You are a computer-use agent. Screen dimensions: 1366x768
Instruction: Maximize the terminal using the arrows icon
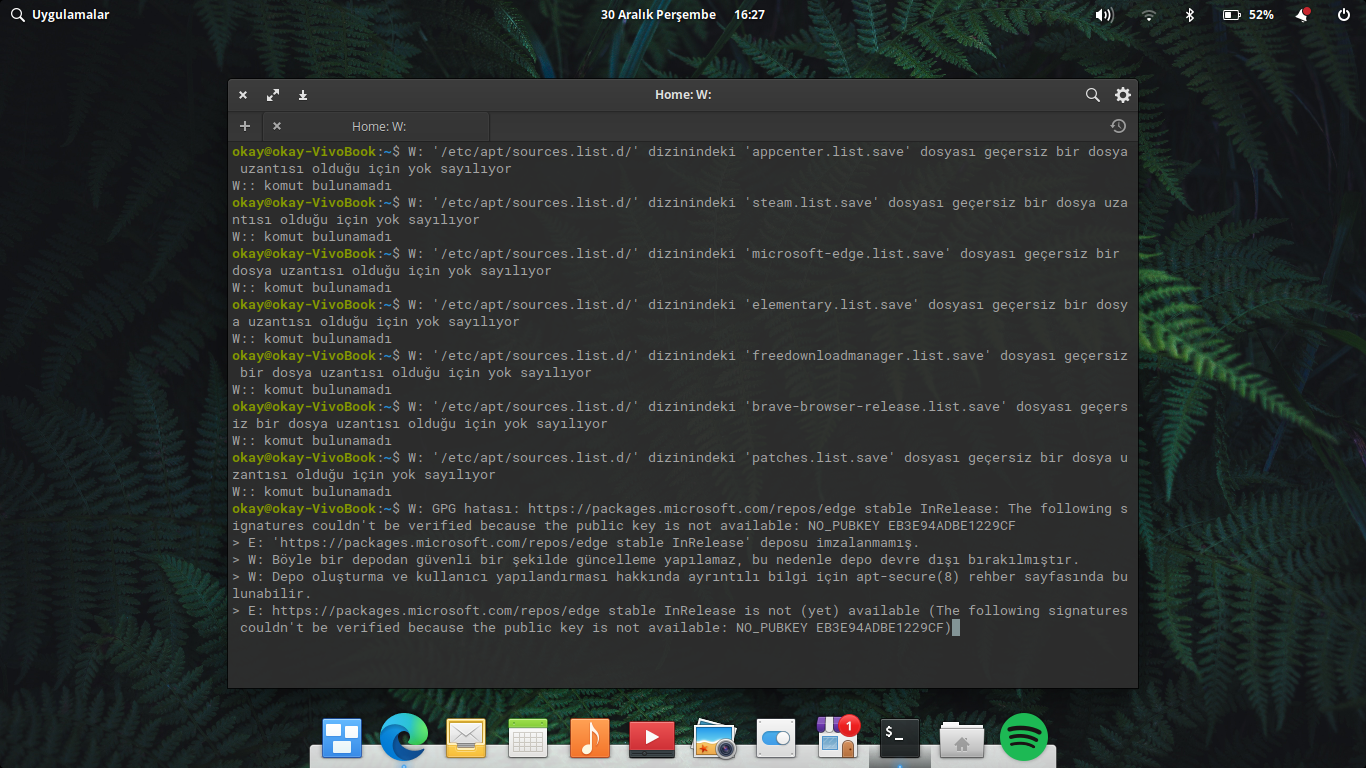273,95
